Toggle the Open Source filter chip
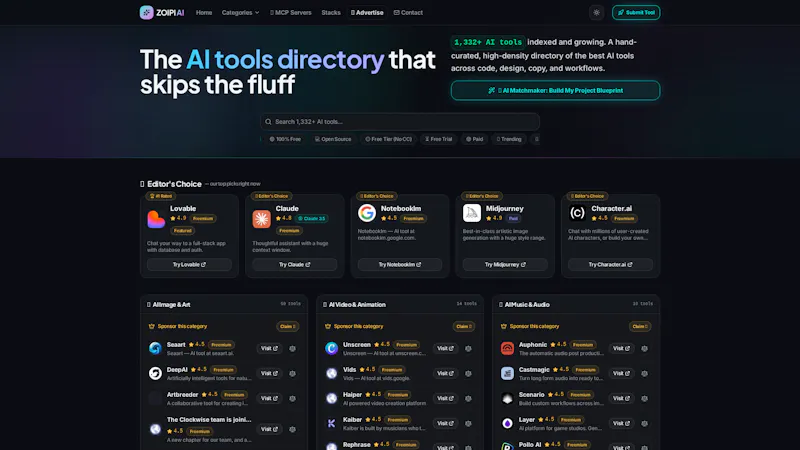 [333, 139]
